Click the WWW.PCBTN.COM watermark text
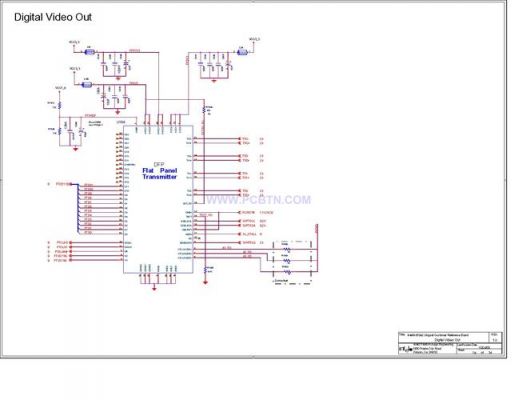Screen dimensions: 518x400 [259, 200]
